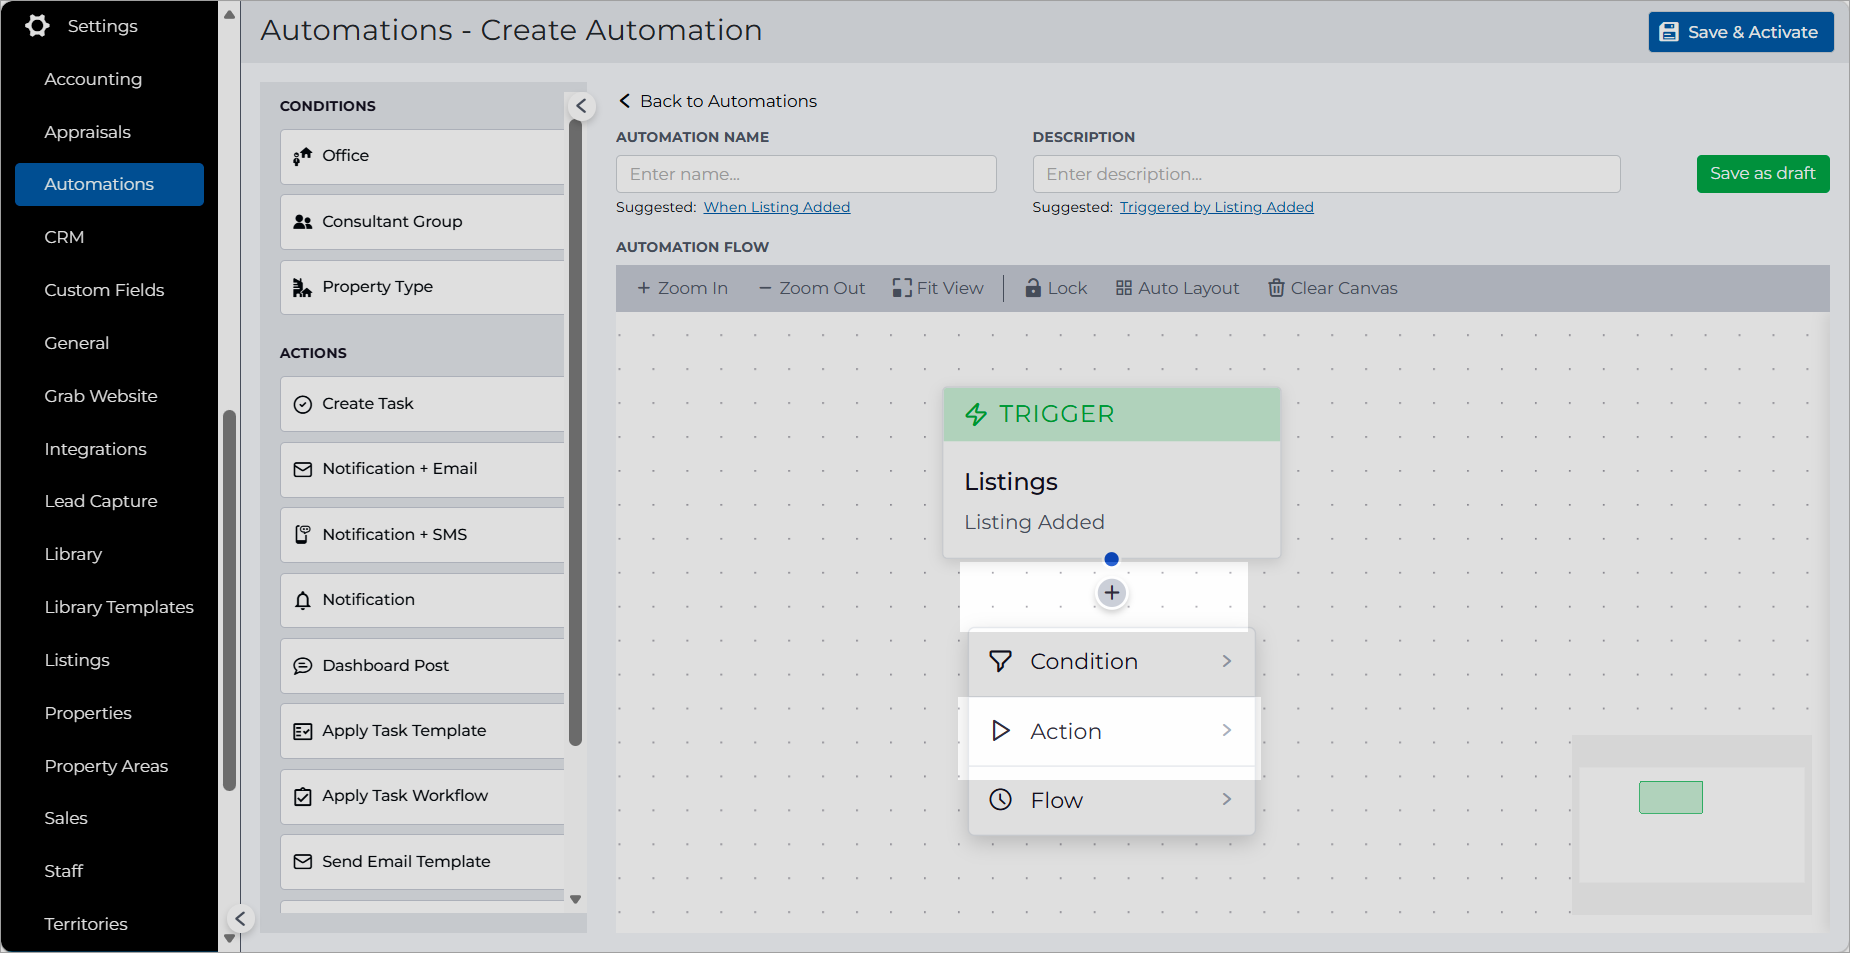Click the sidebar scroll-down arrow
Screen dimensions: 1850x953
pos(229,939)
